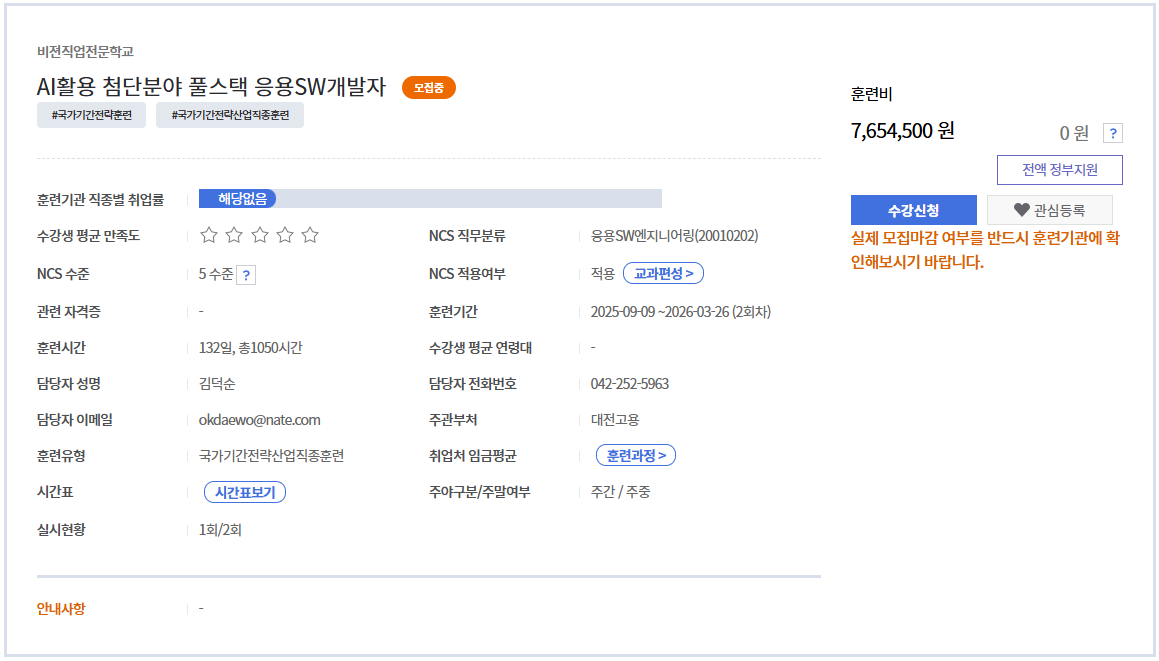1159x661 pixels.
Task: Click the fifth satisfaction rating star
Action: click(x=310, y=235)
